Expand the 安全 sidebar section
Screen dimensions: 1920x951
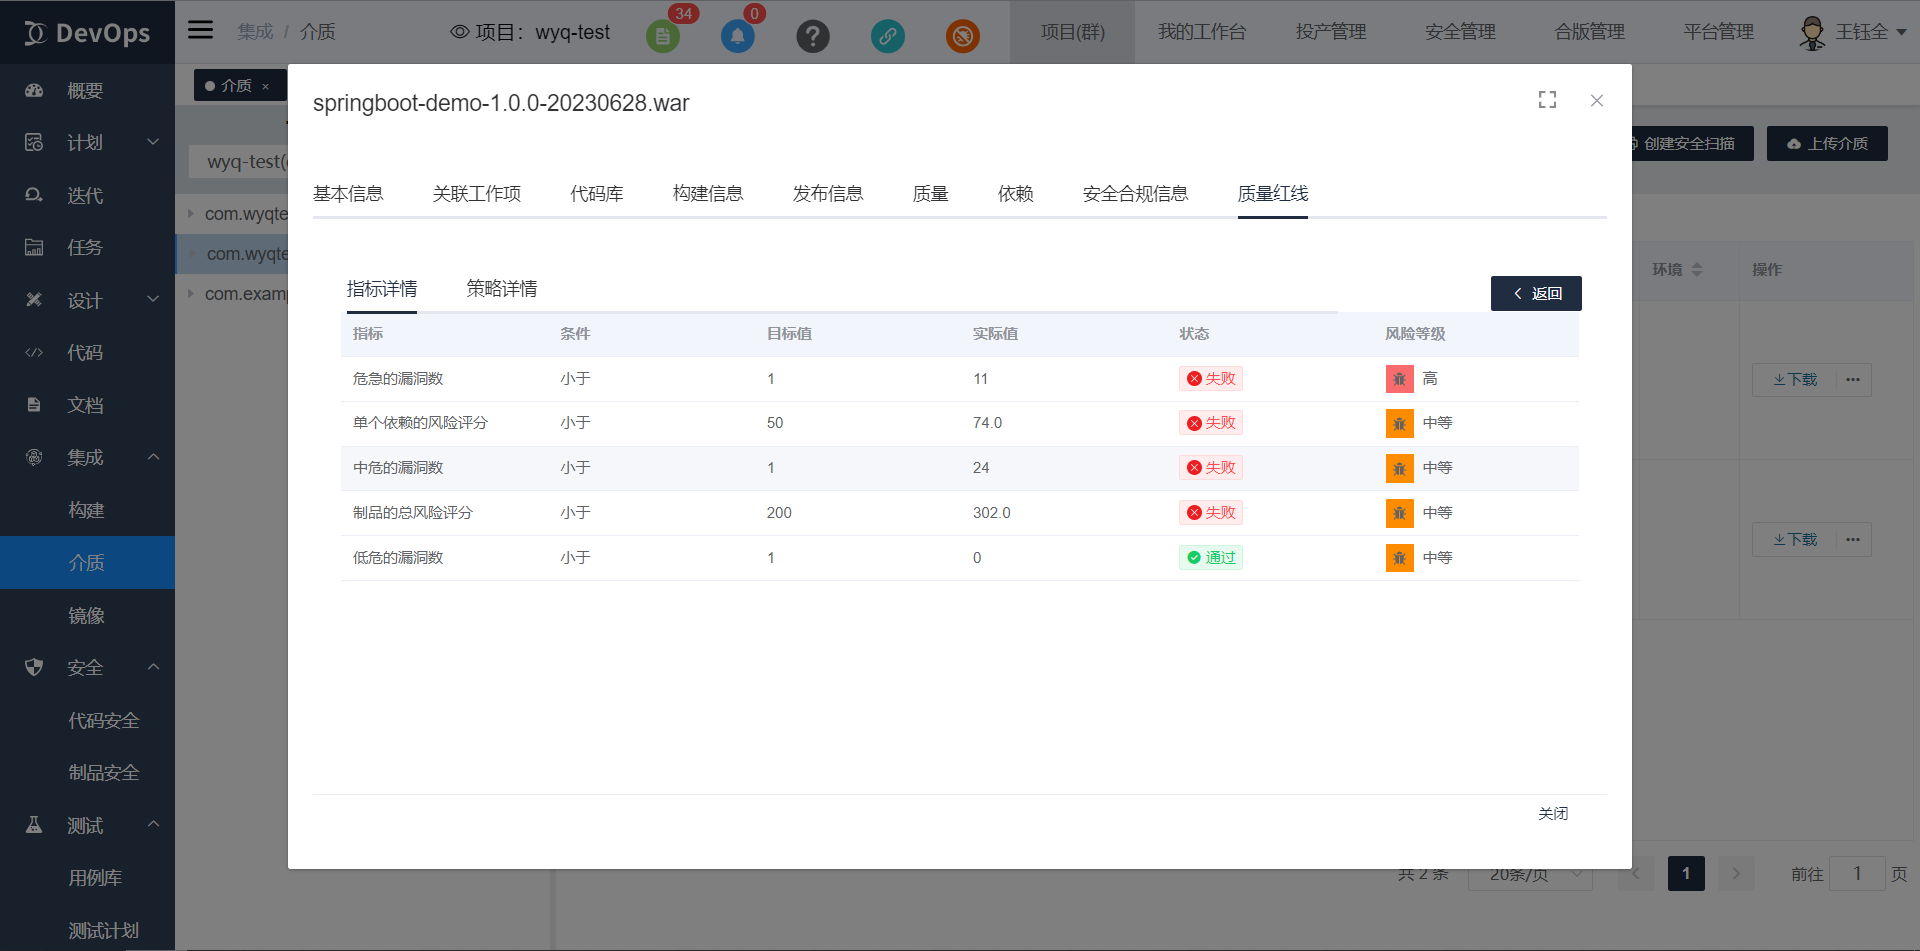(87, 667)
